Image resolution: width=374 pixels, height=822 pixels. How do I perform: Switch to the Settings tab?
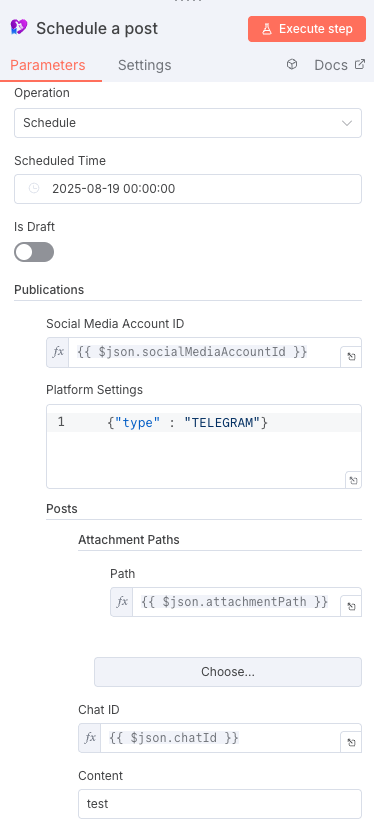pyautogui.click(x=144, y=65)
